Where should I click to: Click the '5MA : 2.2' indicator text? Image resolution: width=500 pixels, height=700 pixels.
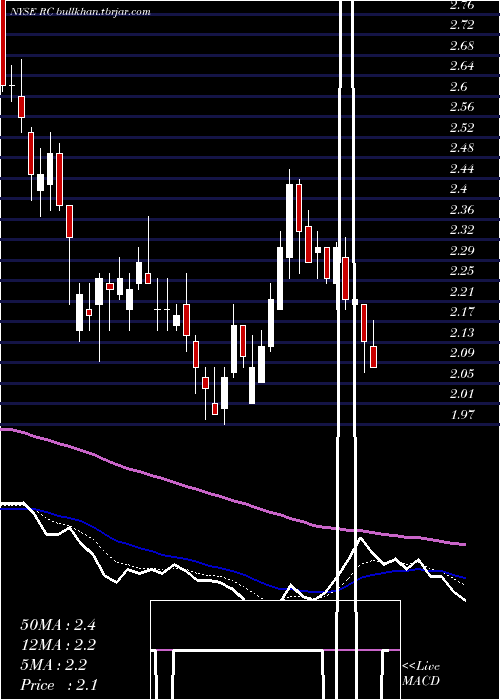click(x=54, y=665)
